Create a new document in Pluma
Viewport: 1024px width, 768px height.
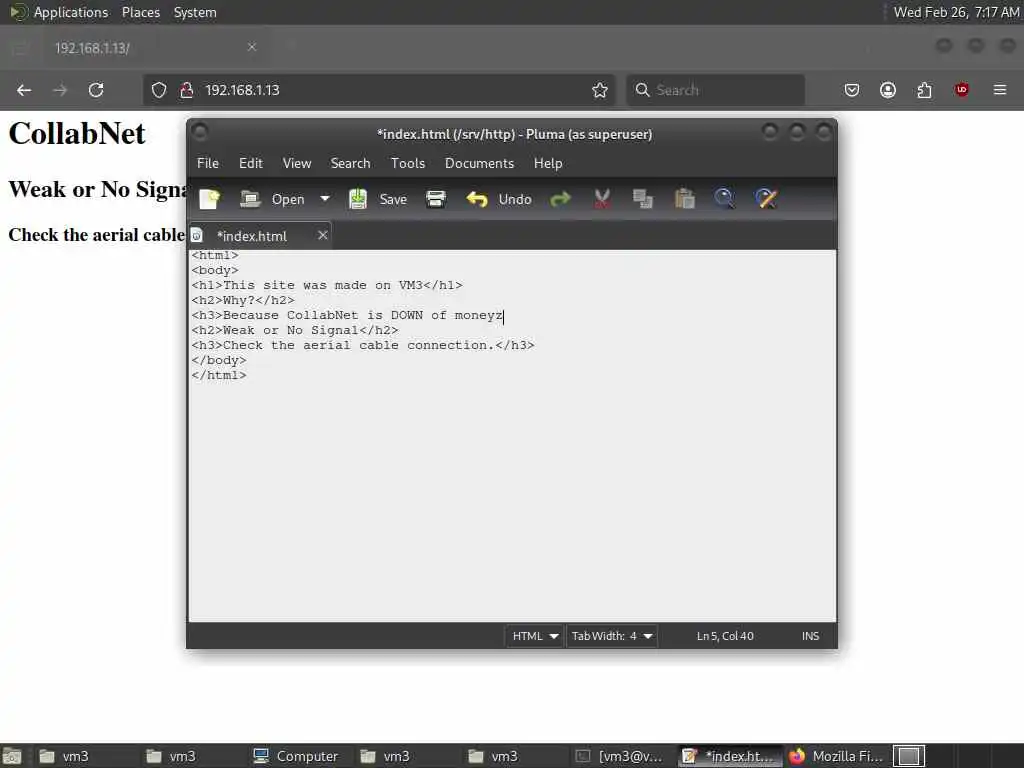tap(210, 199)
